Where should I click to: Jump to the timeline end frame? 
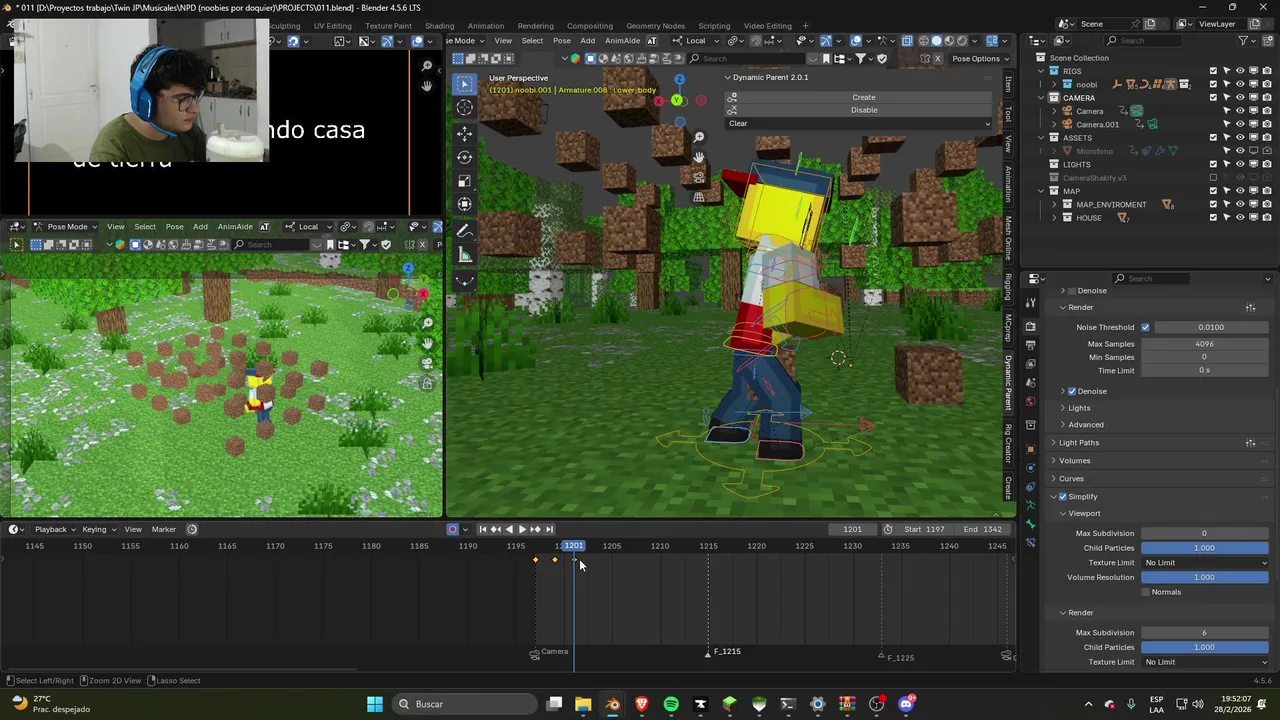(549, 529)
